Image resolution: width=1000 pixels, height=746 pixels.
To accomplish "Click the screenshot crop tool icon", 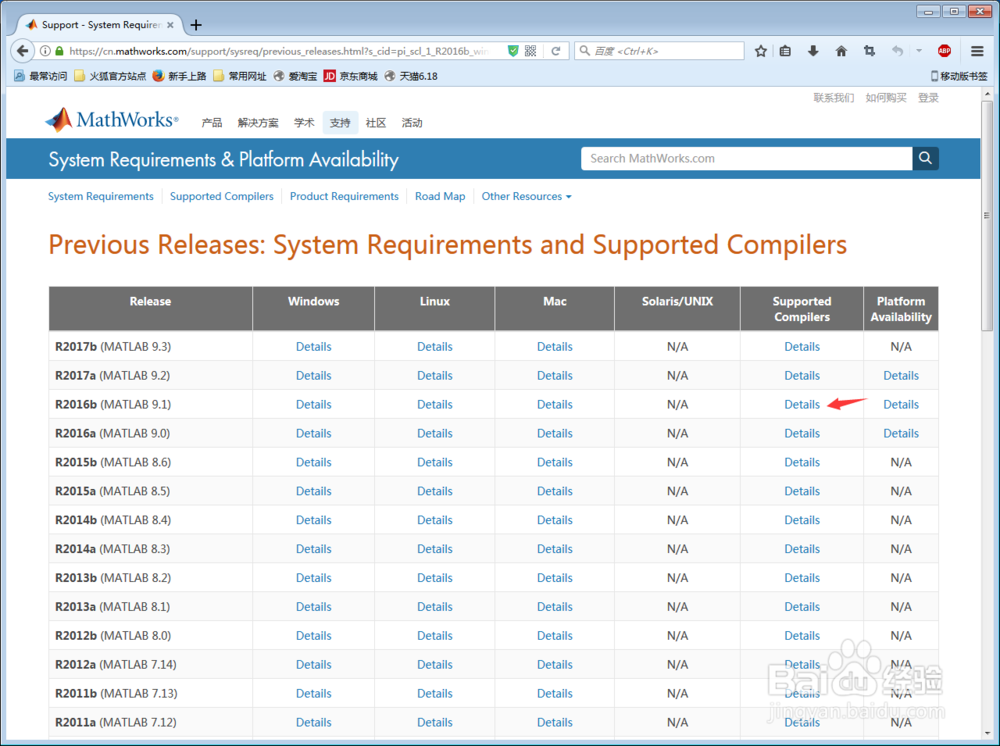I will (x=869, y=51).
